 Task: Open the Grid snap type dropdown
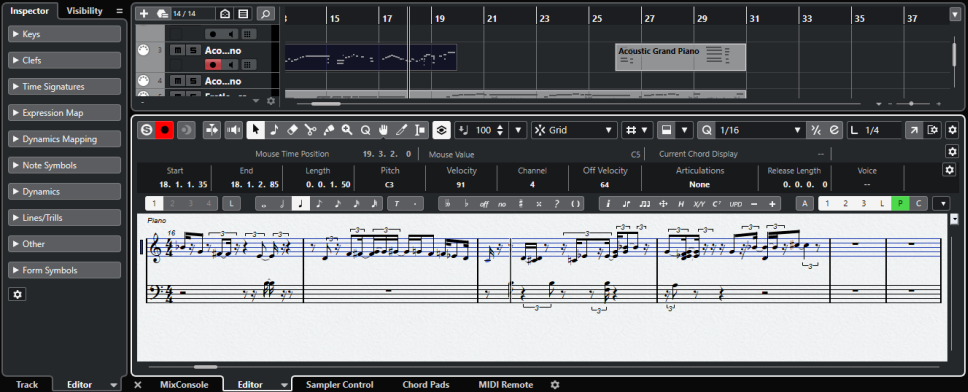[574, 130]
